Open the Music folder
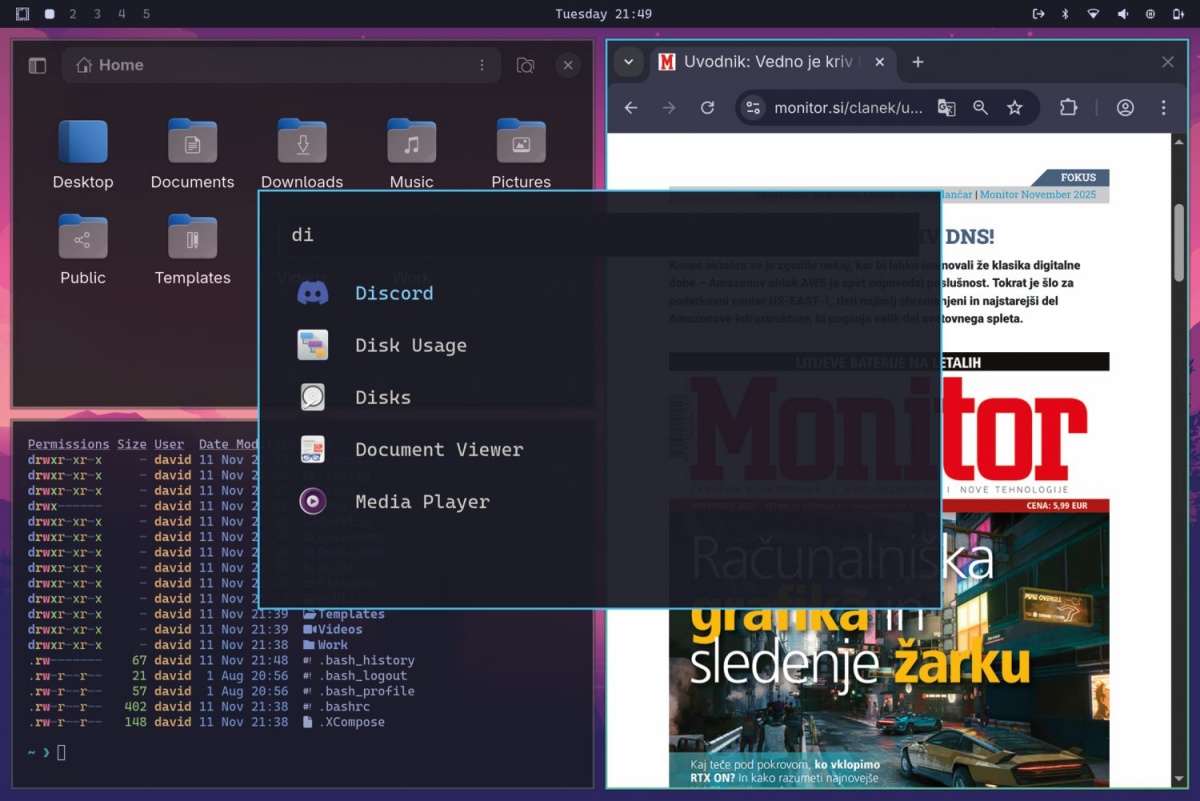This screenshot has width=1200, height=801. coord(412,154)
